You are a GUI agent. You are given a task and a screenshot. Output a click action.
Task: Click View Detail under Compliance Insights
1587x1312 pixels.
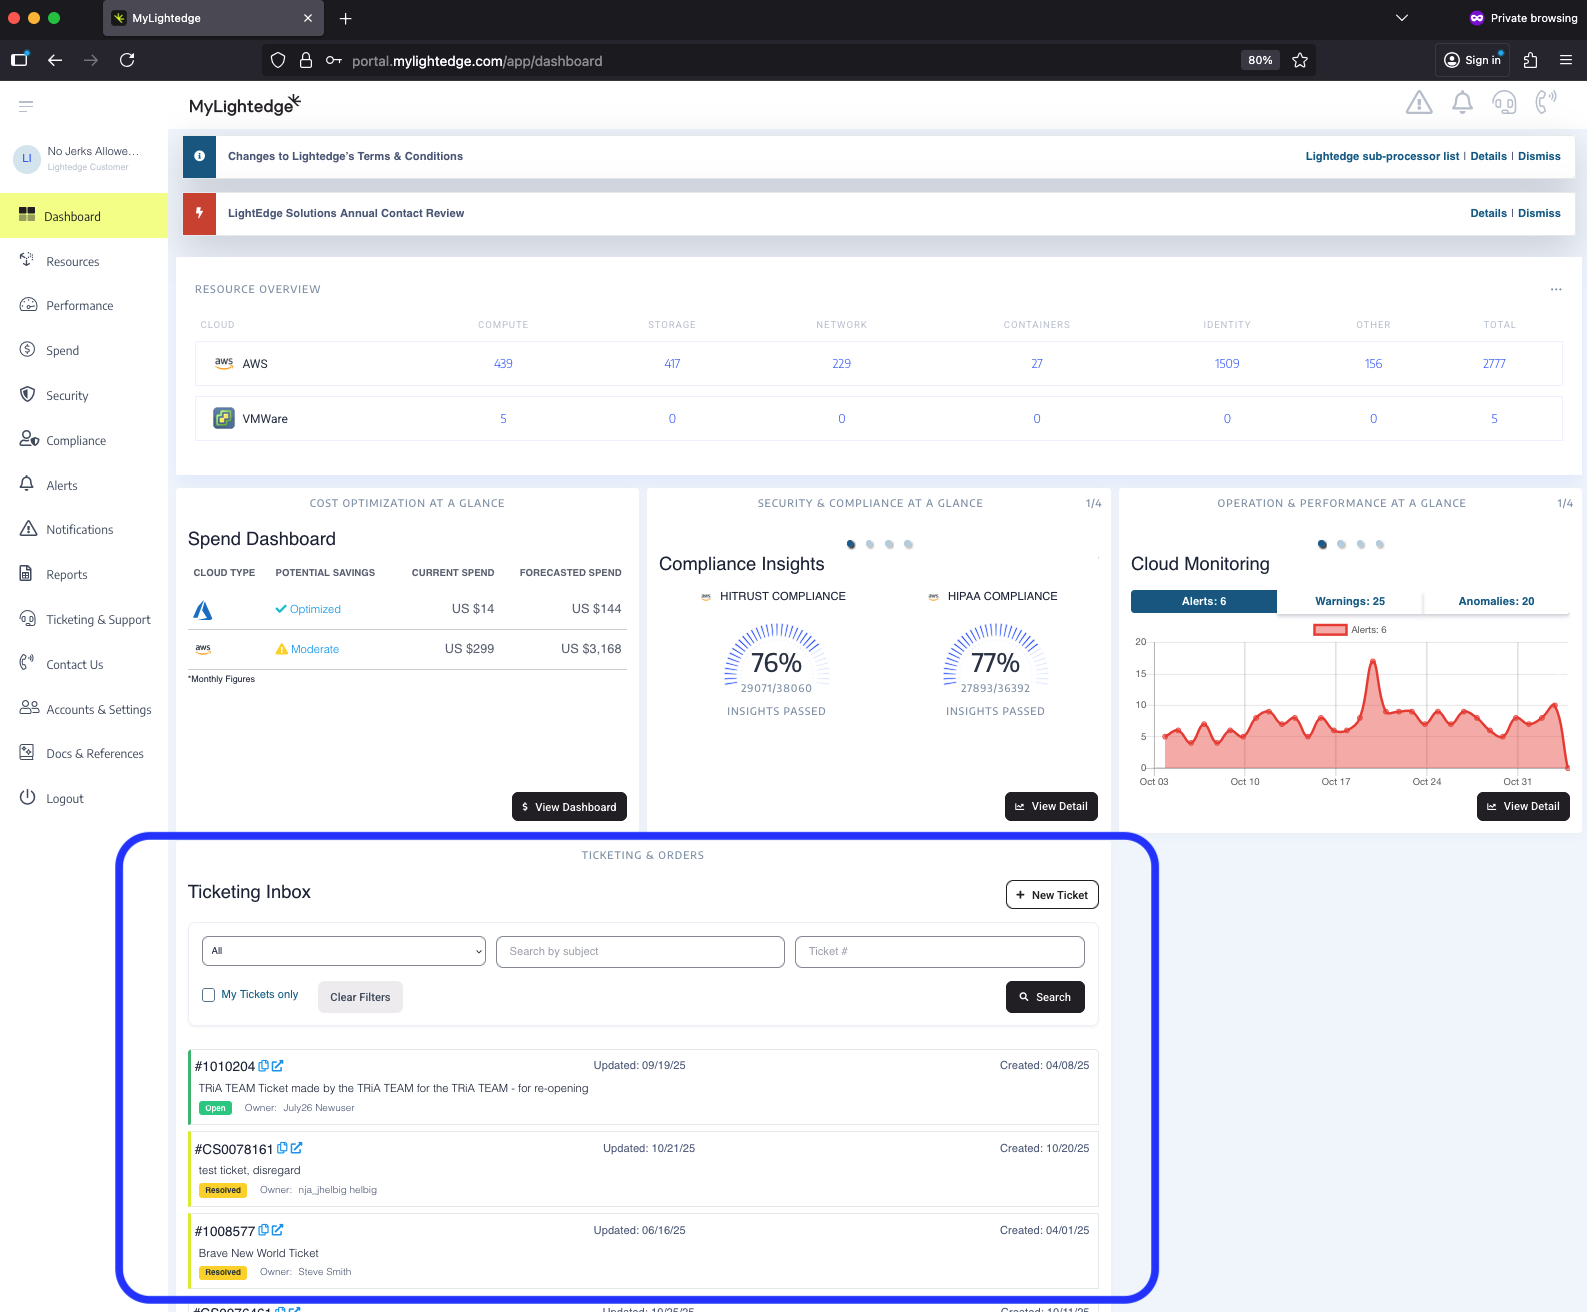pos(1051,806)
